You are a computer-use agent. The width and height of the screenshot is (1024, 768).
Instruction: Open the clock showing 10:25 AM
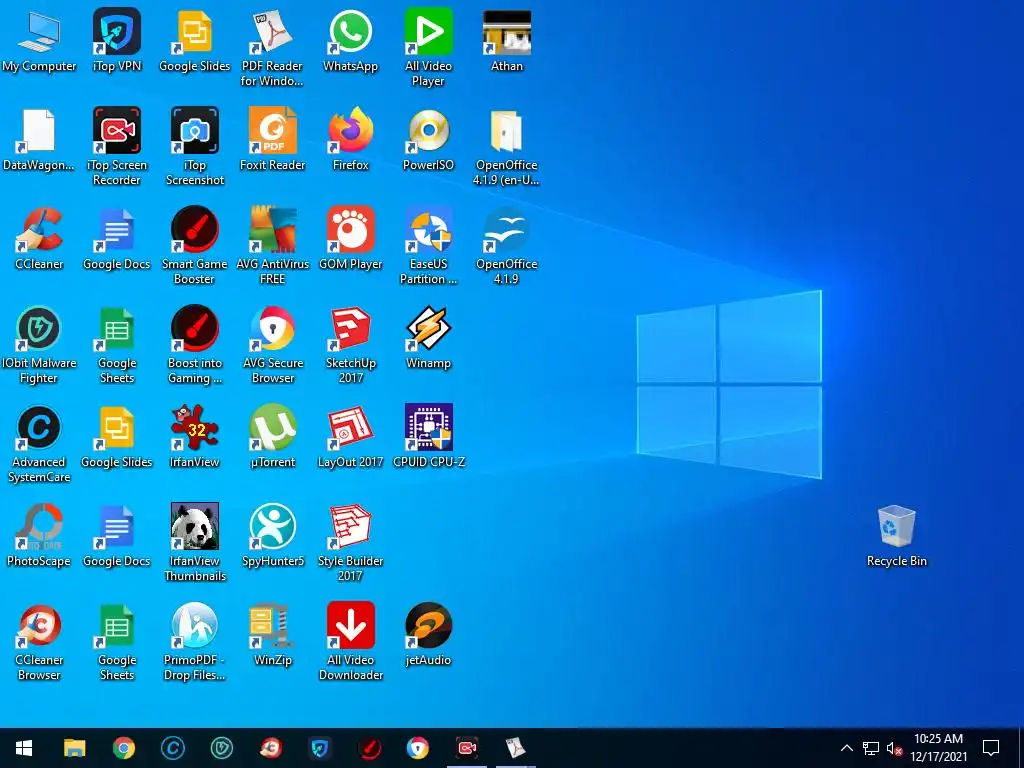tap(938, 748)
